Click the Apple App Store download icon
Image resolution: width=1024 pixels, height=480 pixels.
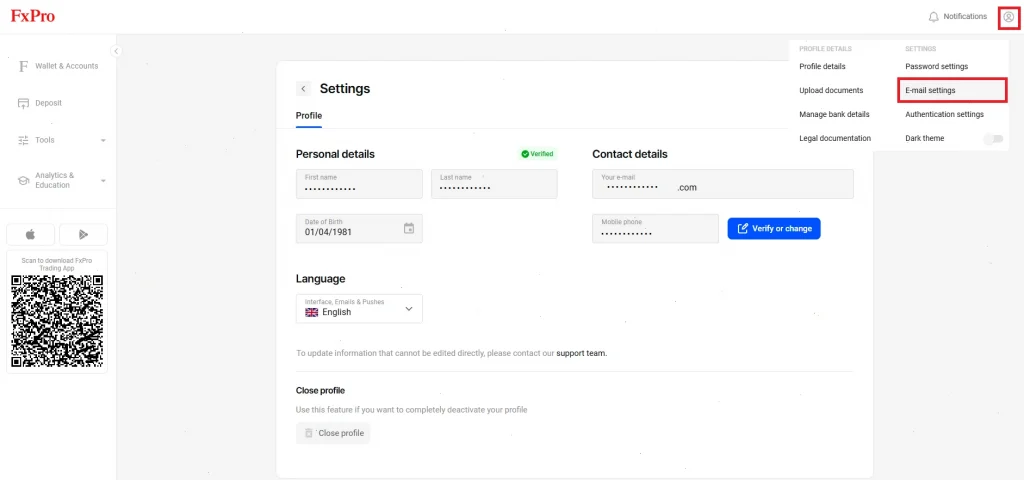[x=30, y=234]
